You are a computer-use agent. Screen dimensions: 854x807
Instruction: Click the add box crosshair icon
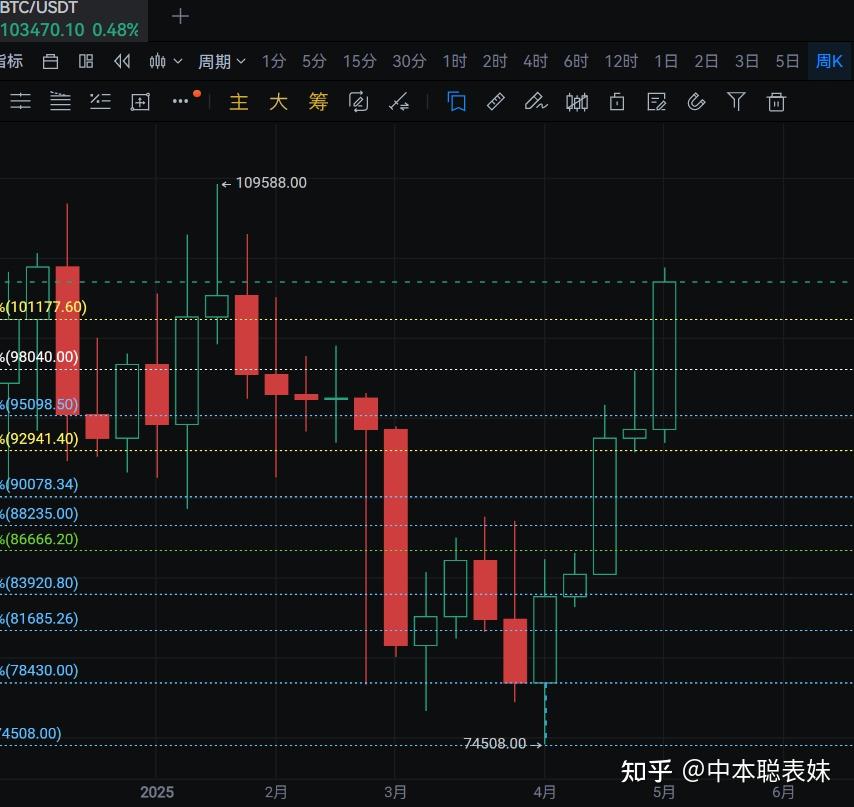point(140,102)
